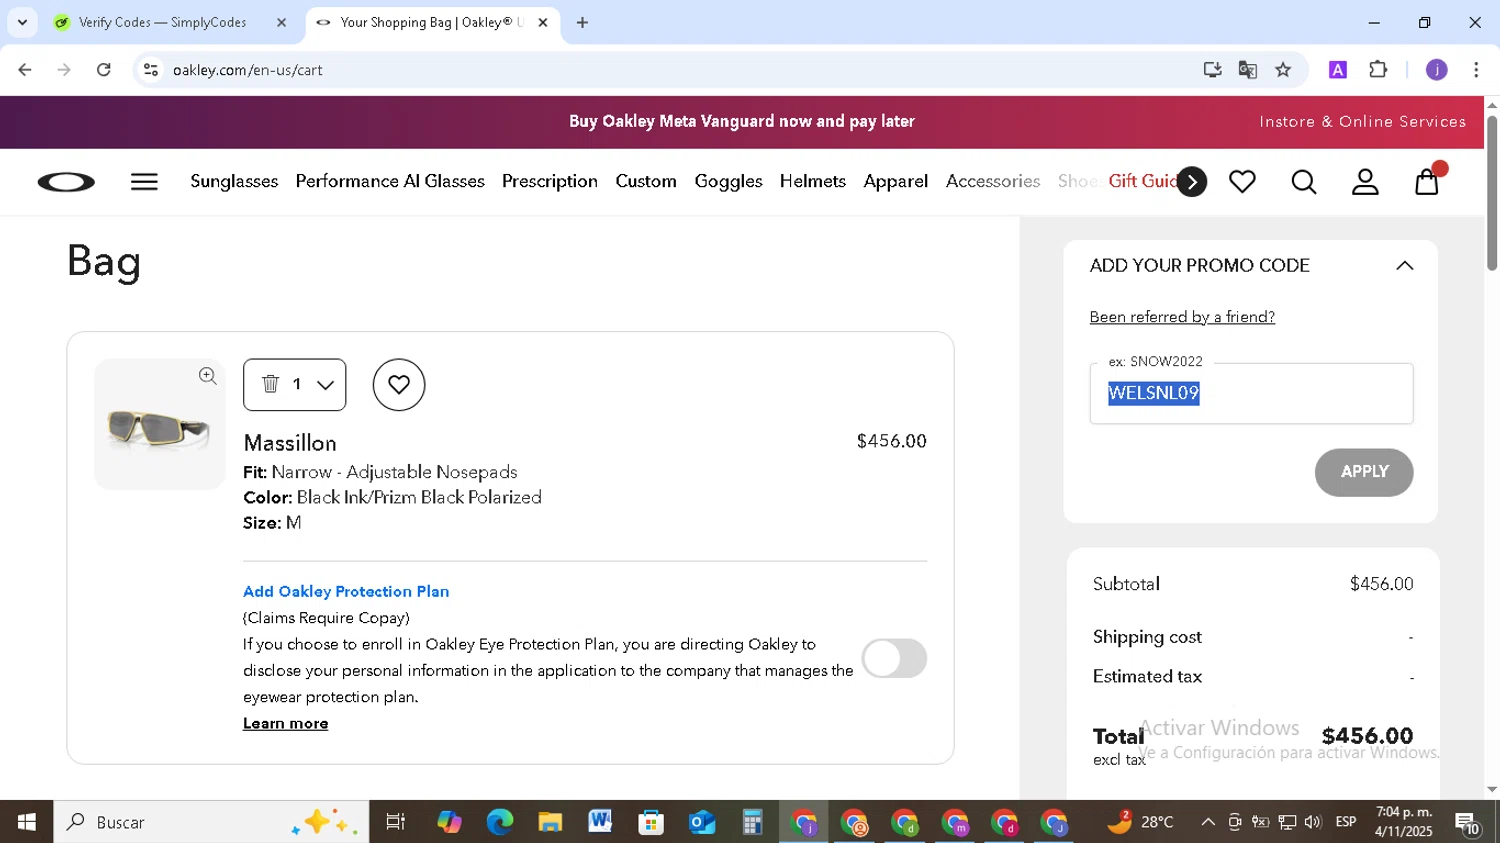1500x843 pixels.
Task: Open Performance AI Glasses menu
Action: coord(390,181)
